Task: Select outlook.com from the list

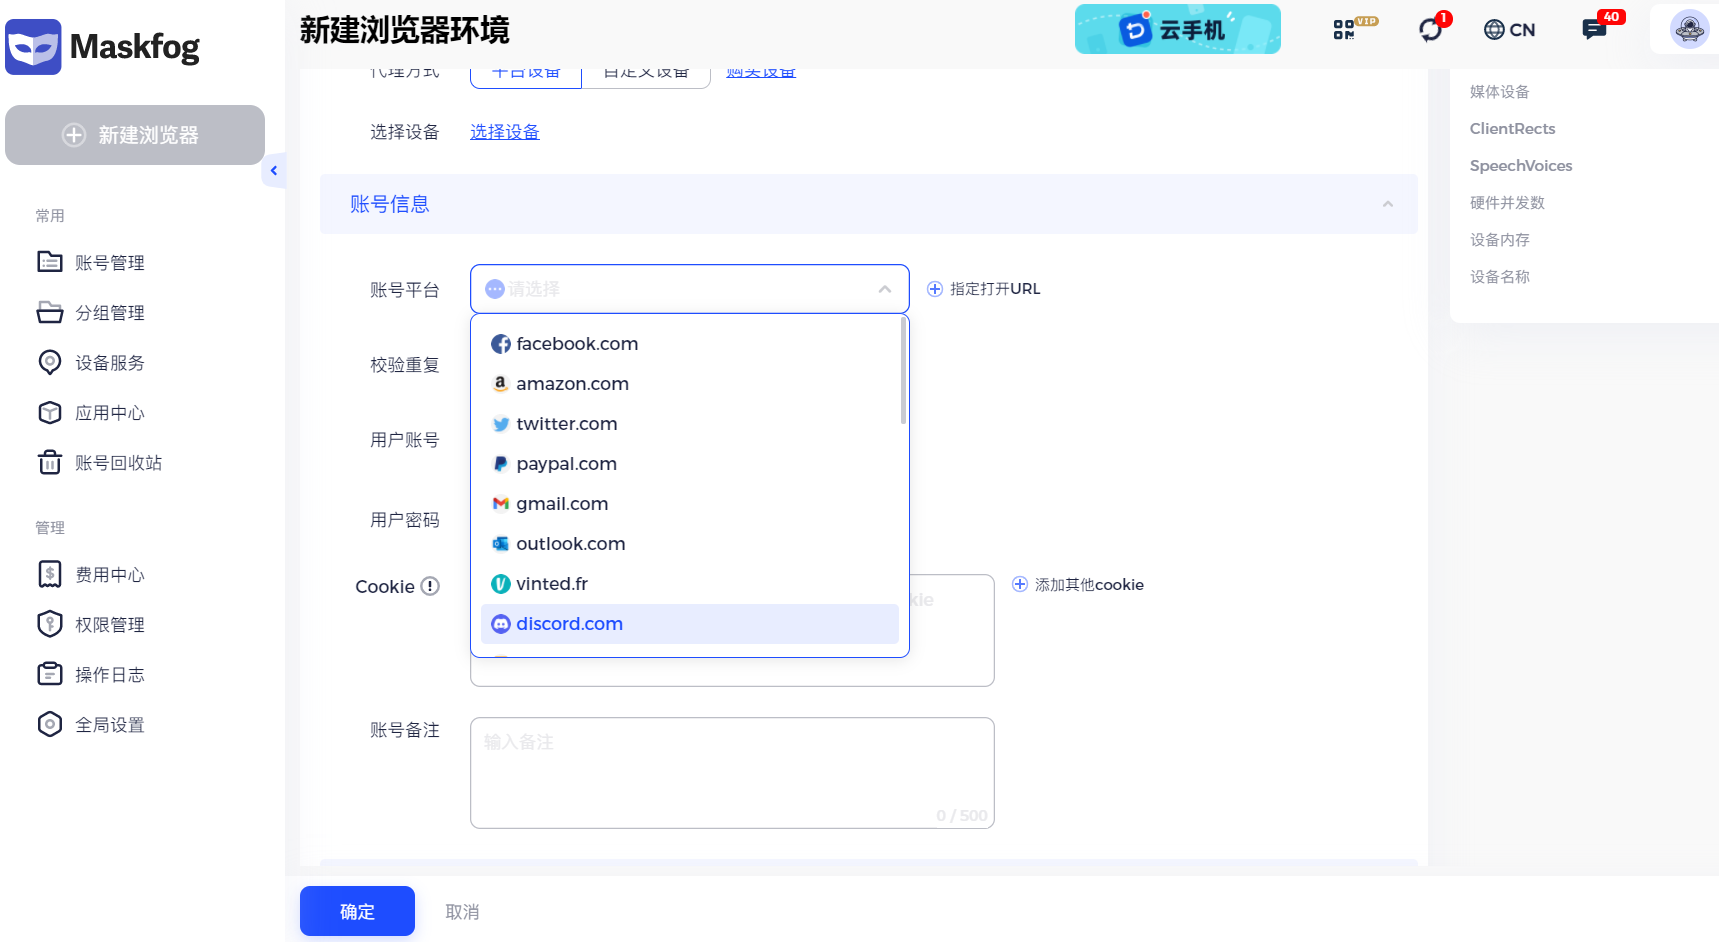Action: point(690,544)
